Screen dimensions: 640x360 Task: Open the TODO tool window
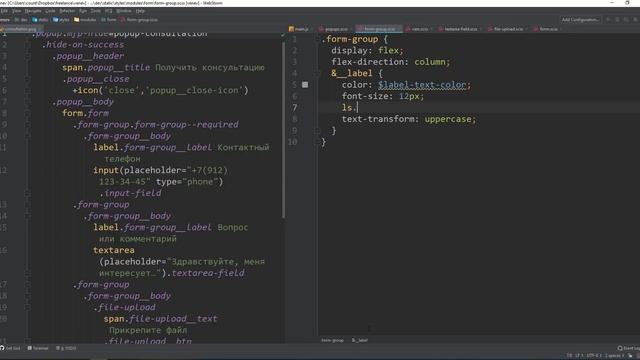[66, 348]
